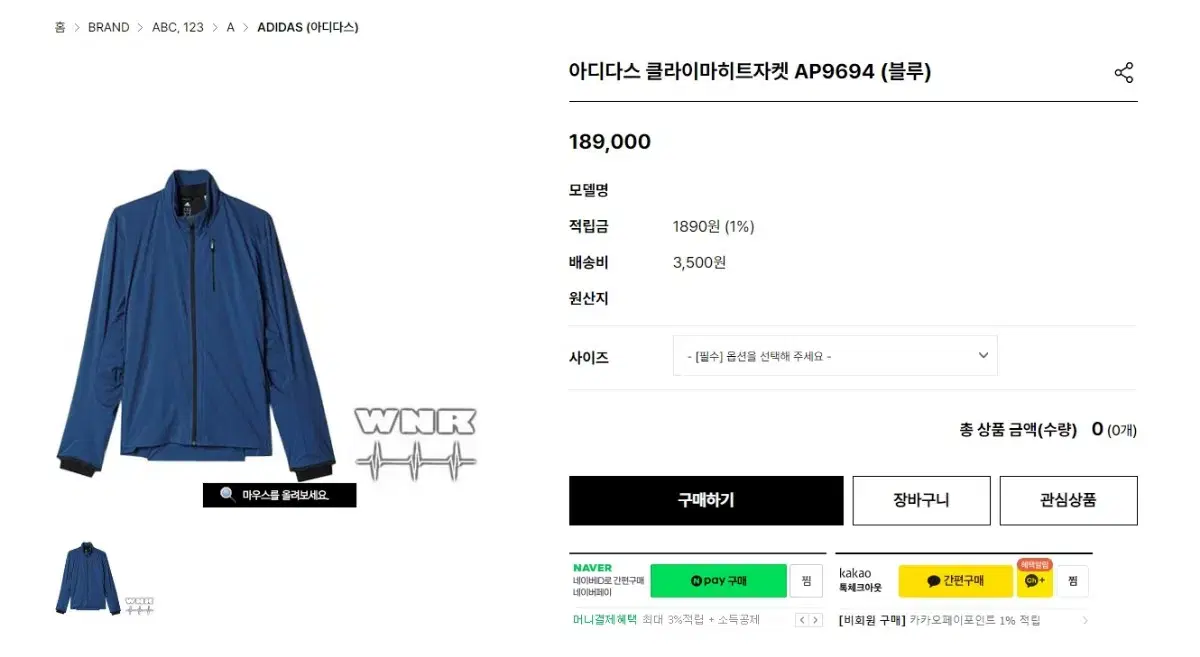This screenshot has width=1200, height=657.
Task: Add item with 장바구니 button
Action: [x=921, y=500]
